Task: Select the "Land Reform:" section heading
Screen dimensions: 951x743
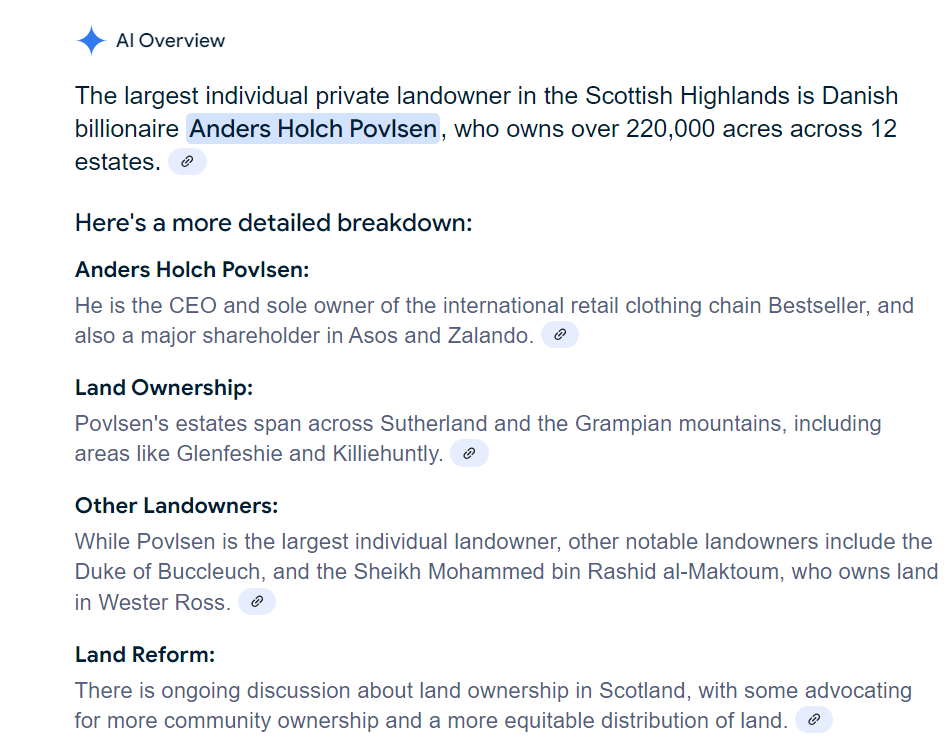Action: [145, 656]
